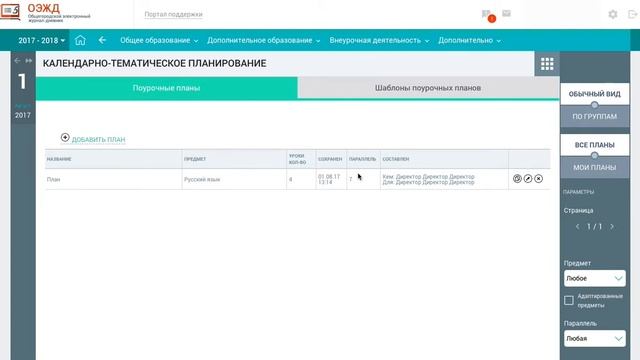Viewport: 640px width, 360px height.
Task: Go to previous page of plans
Action: pyautogui.click(x=577, y=227)
